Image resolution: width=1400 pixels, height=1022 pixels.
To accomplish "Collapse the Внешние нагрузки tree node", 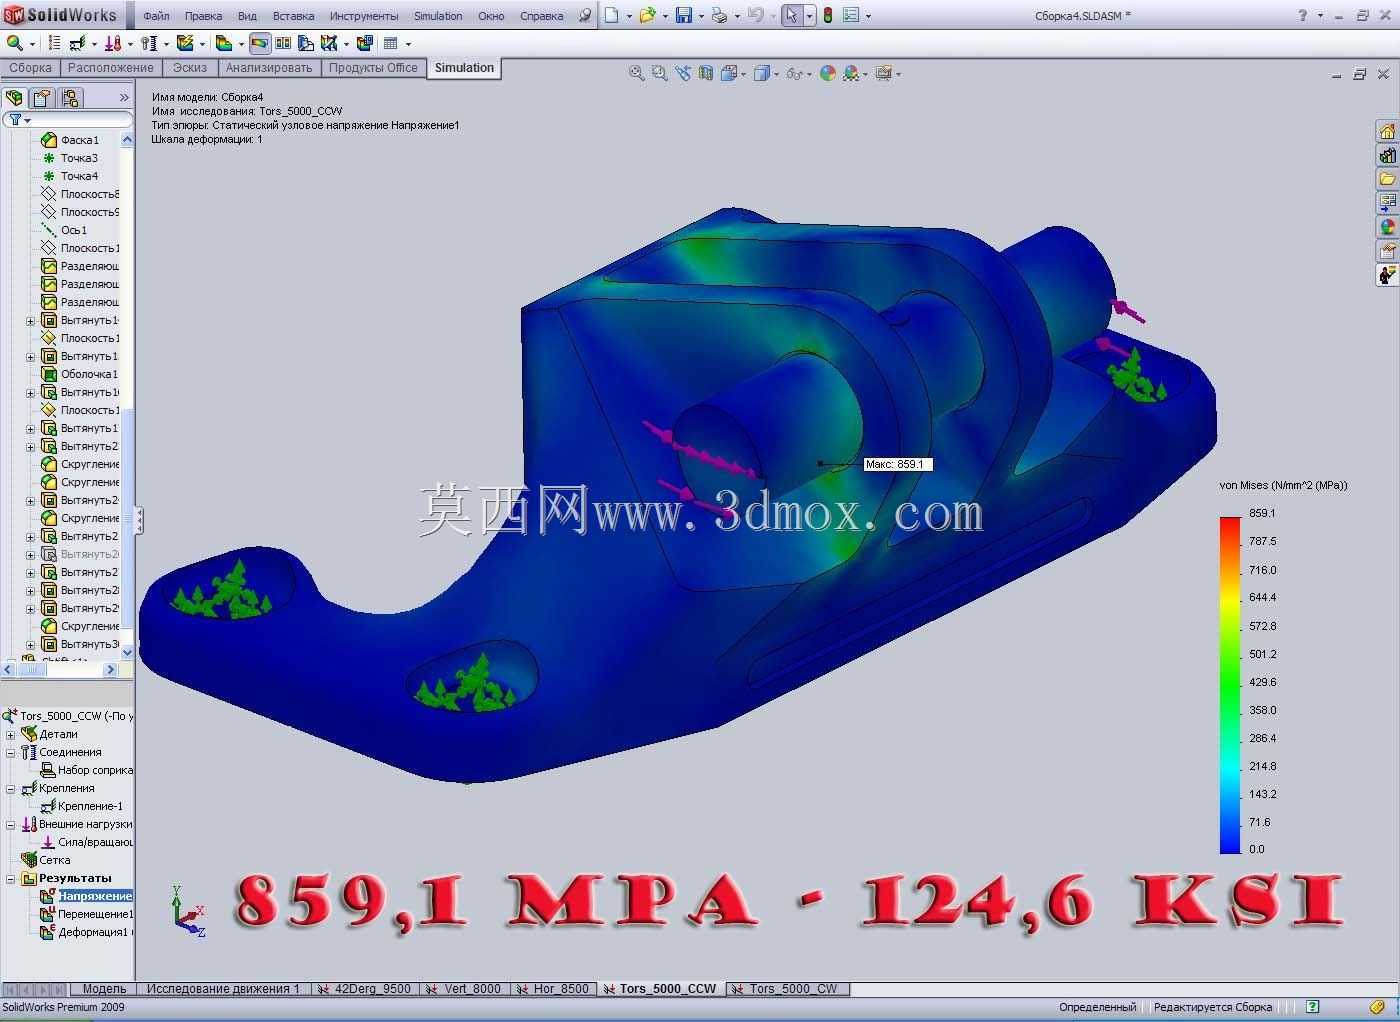I will coord(11,824).
